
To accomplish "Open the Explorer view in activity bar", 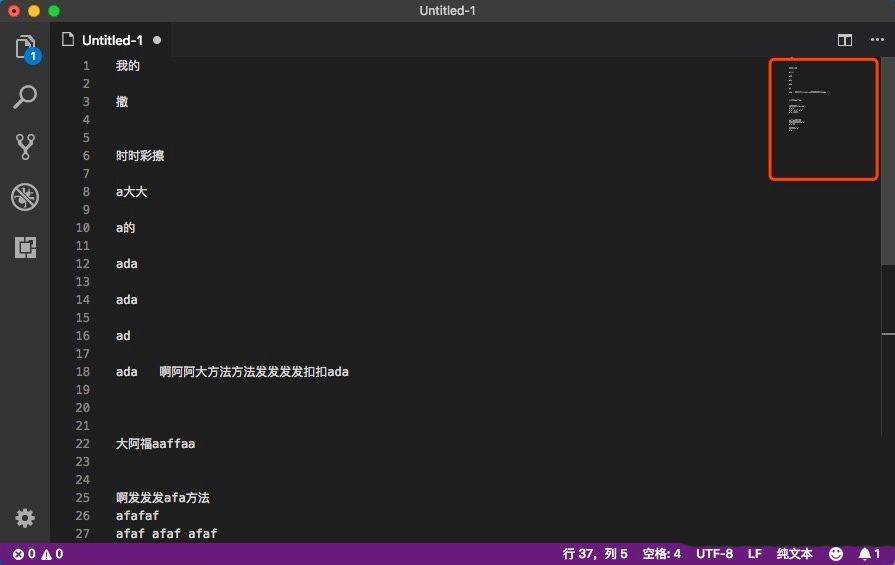I will click(25, 48).
